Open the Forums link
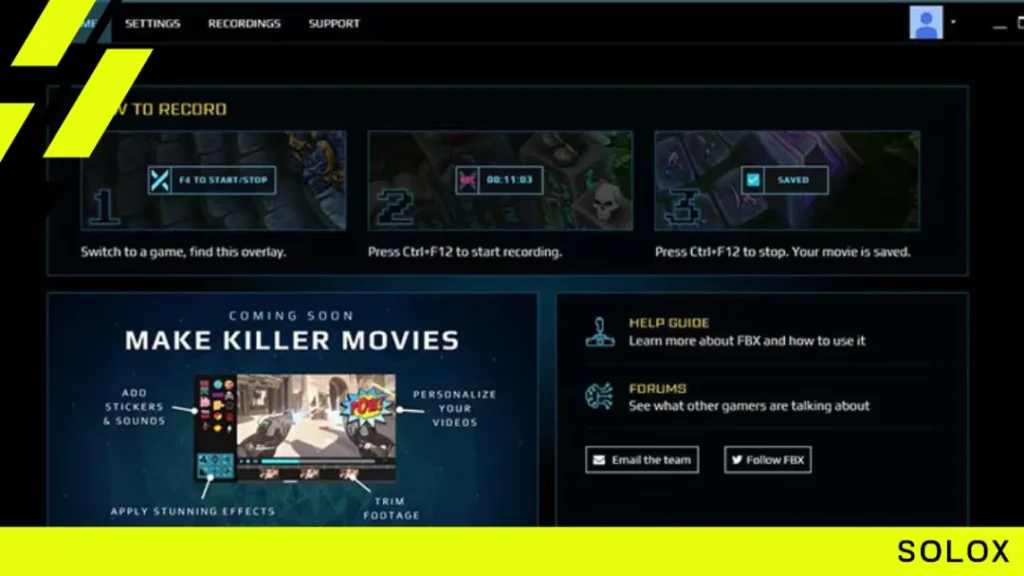This screenshot has width=1024, height=576. tap(658, 389)
